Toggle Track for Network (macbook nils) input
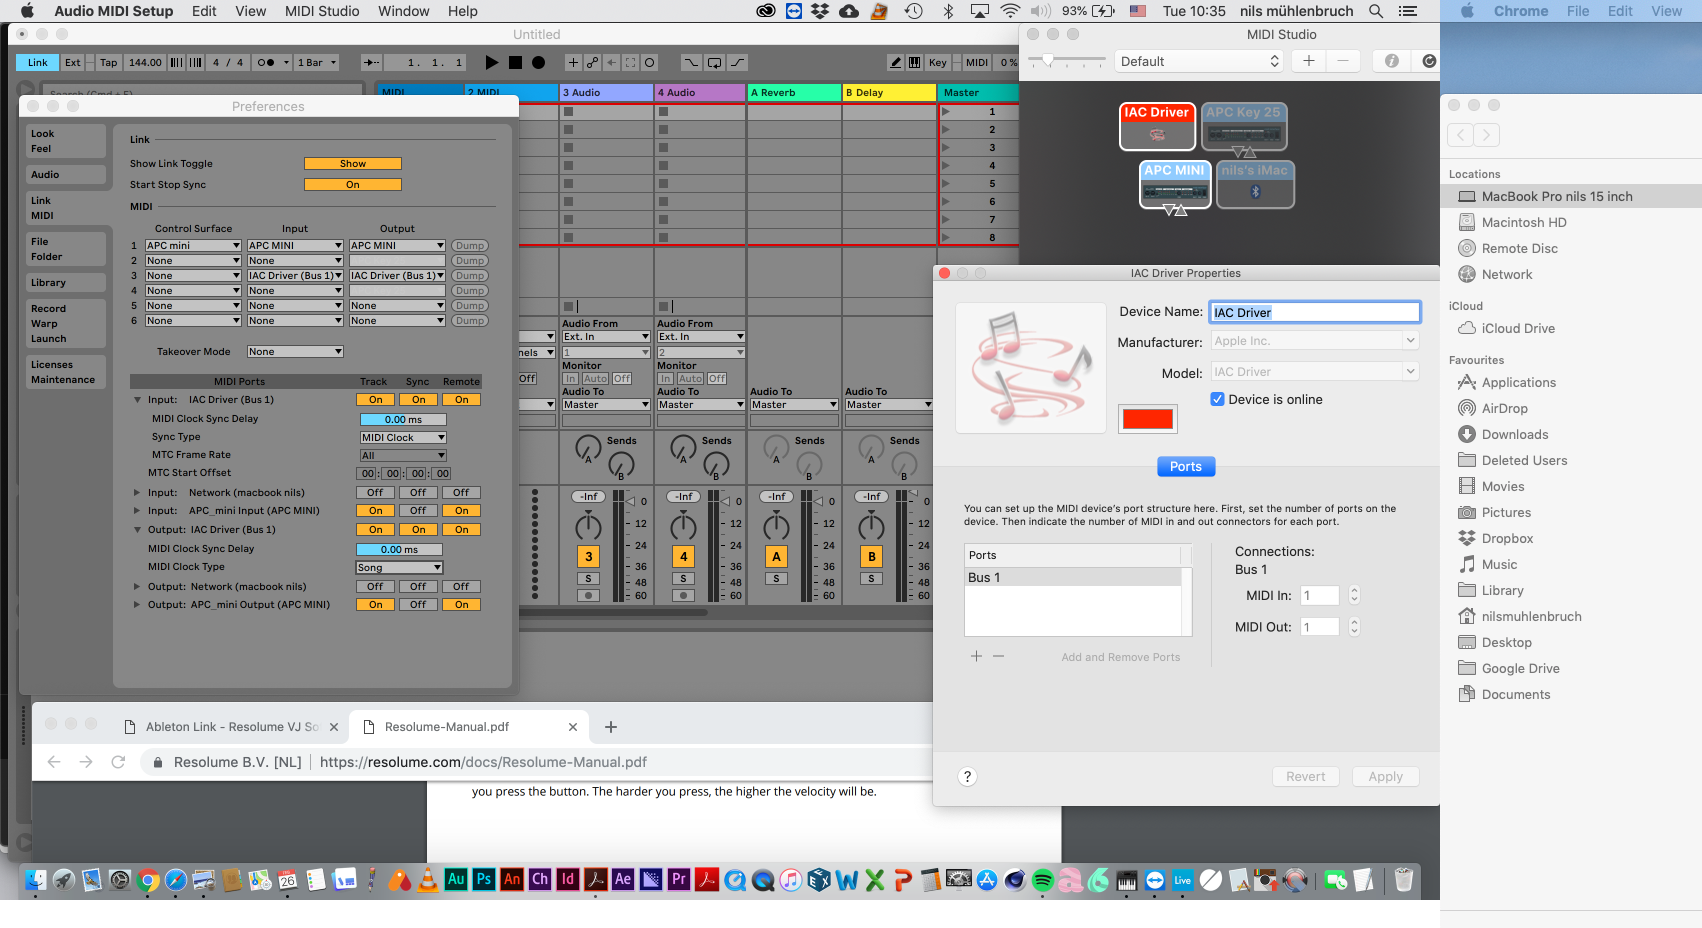This screenshot has width=1702, height=928. click(375, 492)
